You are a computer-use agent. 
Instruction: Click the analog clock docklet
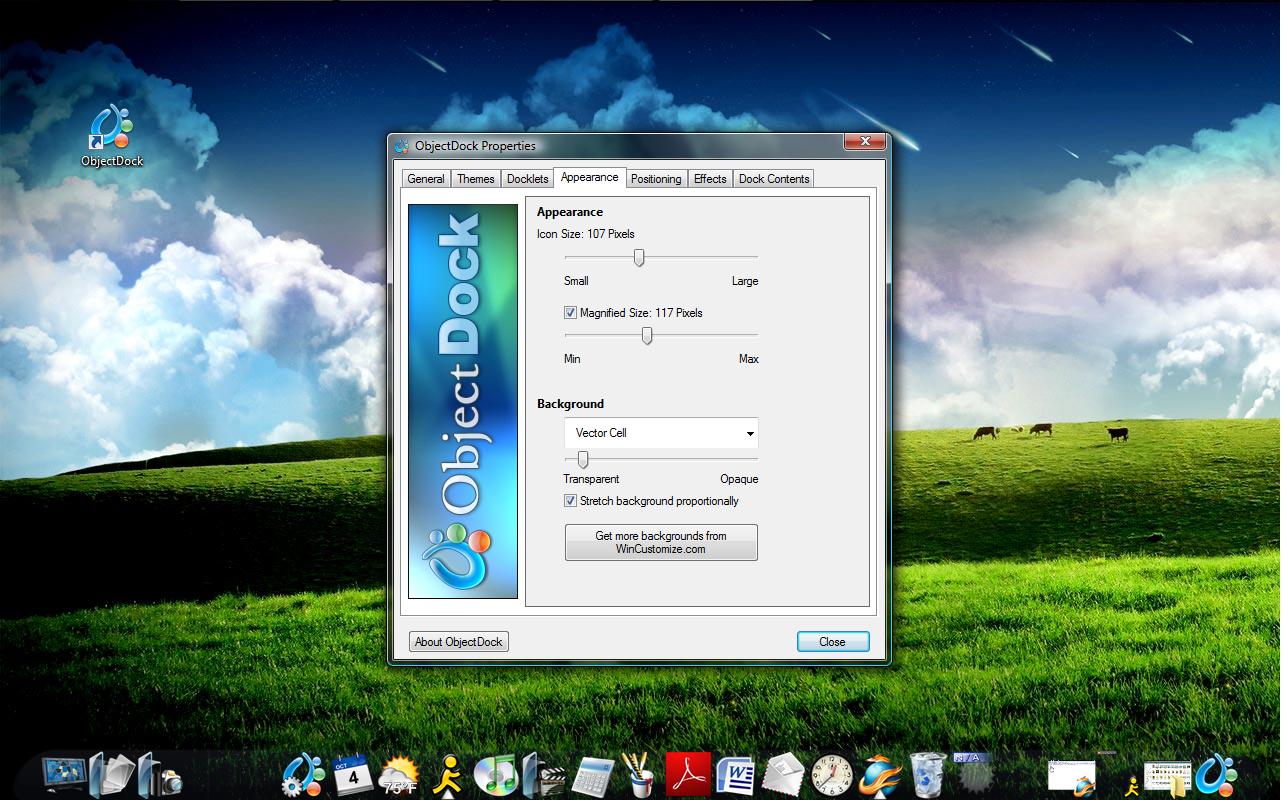pos(832,775)
